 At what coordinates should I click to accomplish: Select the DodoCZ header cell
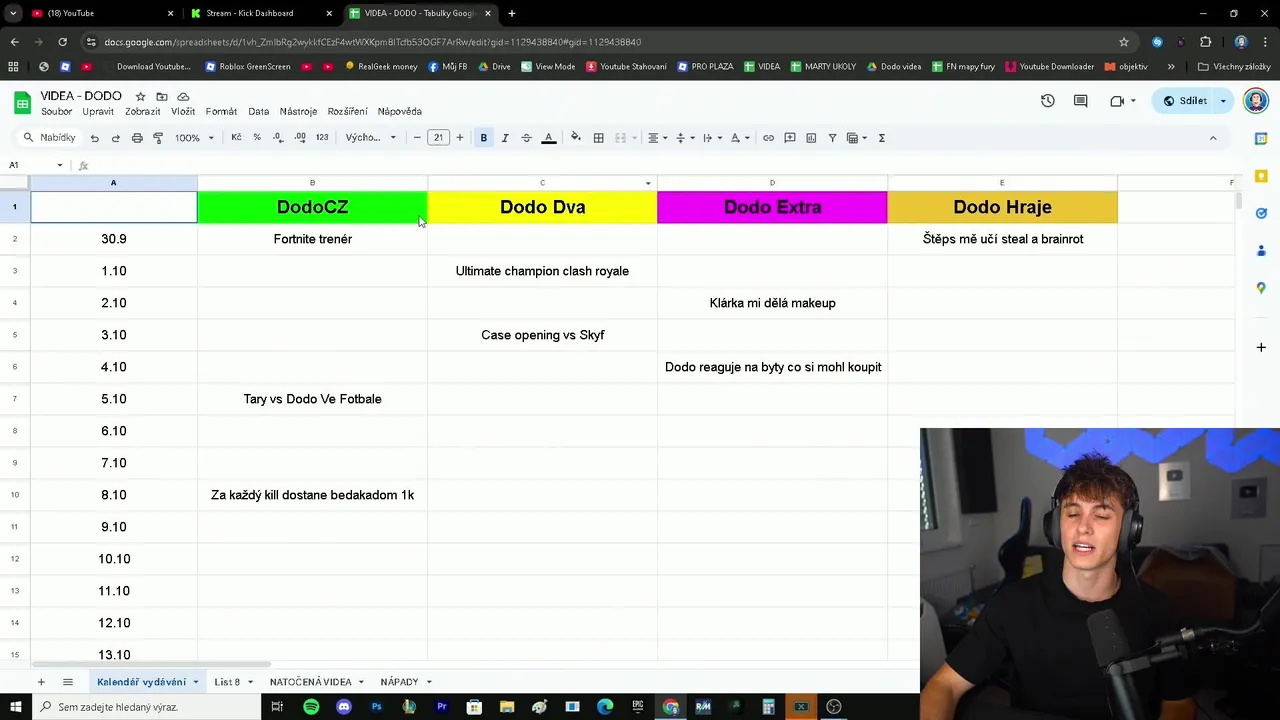312,207
